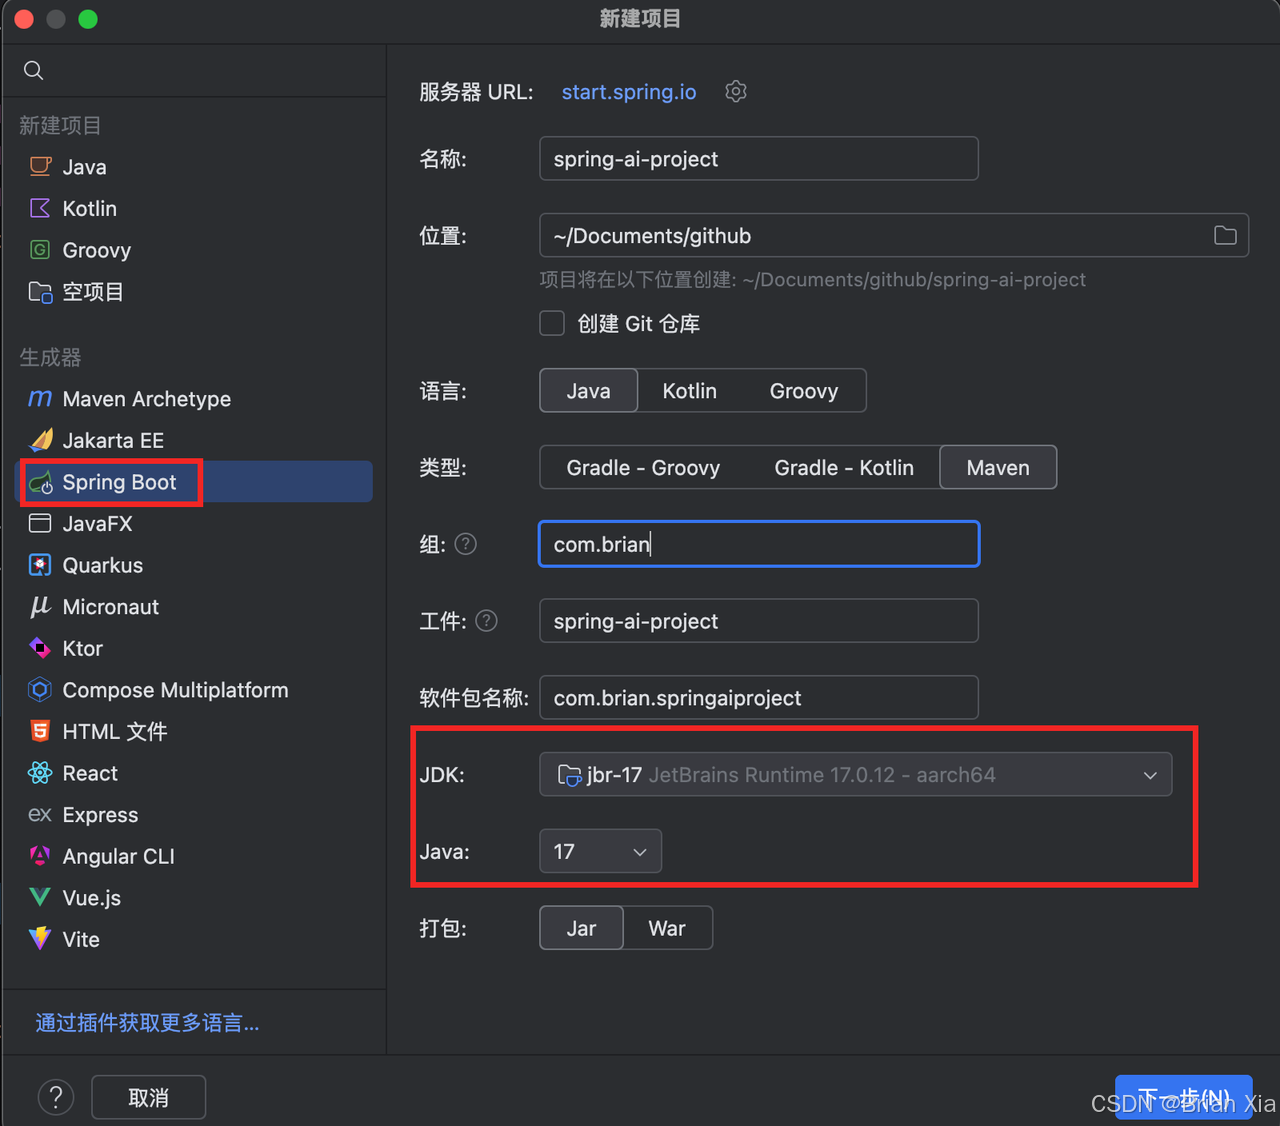Click the Vue.js text label
Image resolution: width=1280 pixels, height=1126 pixels.
tap(92, 898)
